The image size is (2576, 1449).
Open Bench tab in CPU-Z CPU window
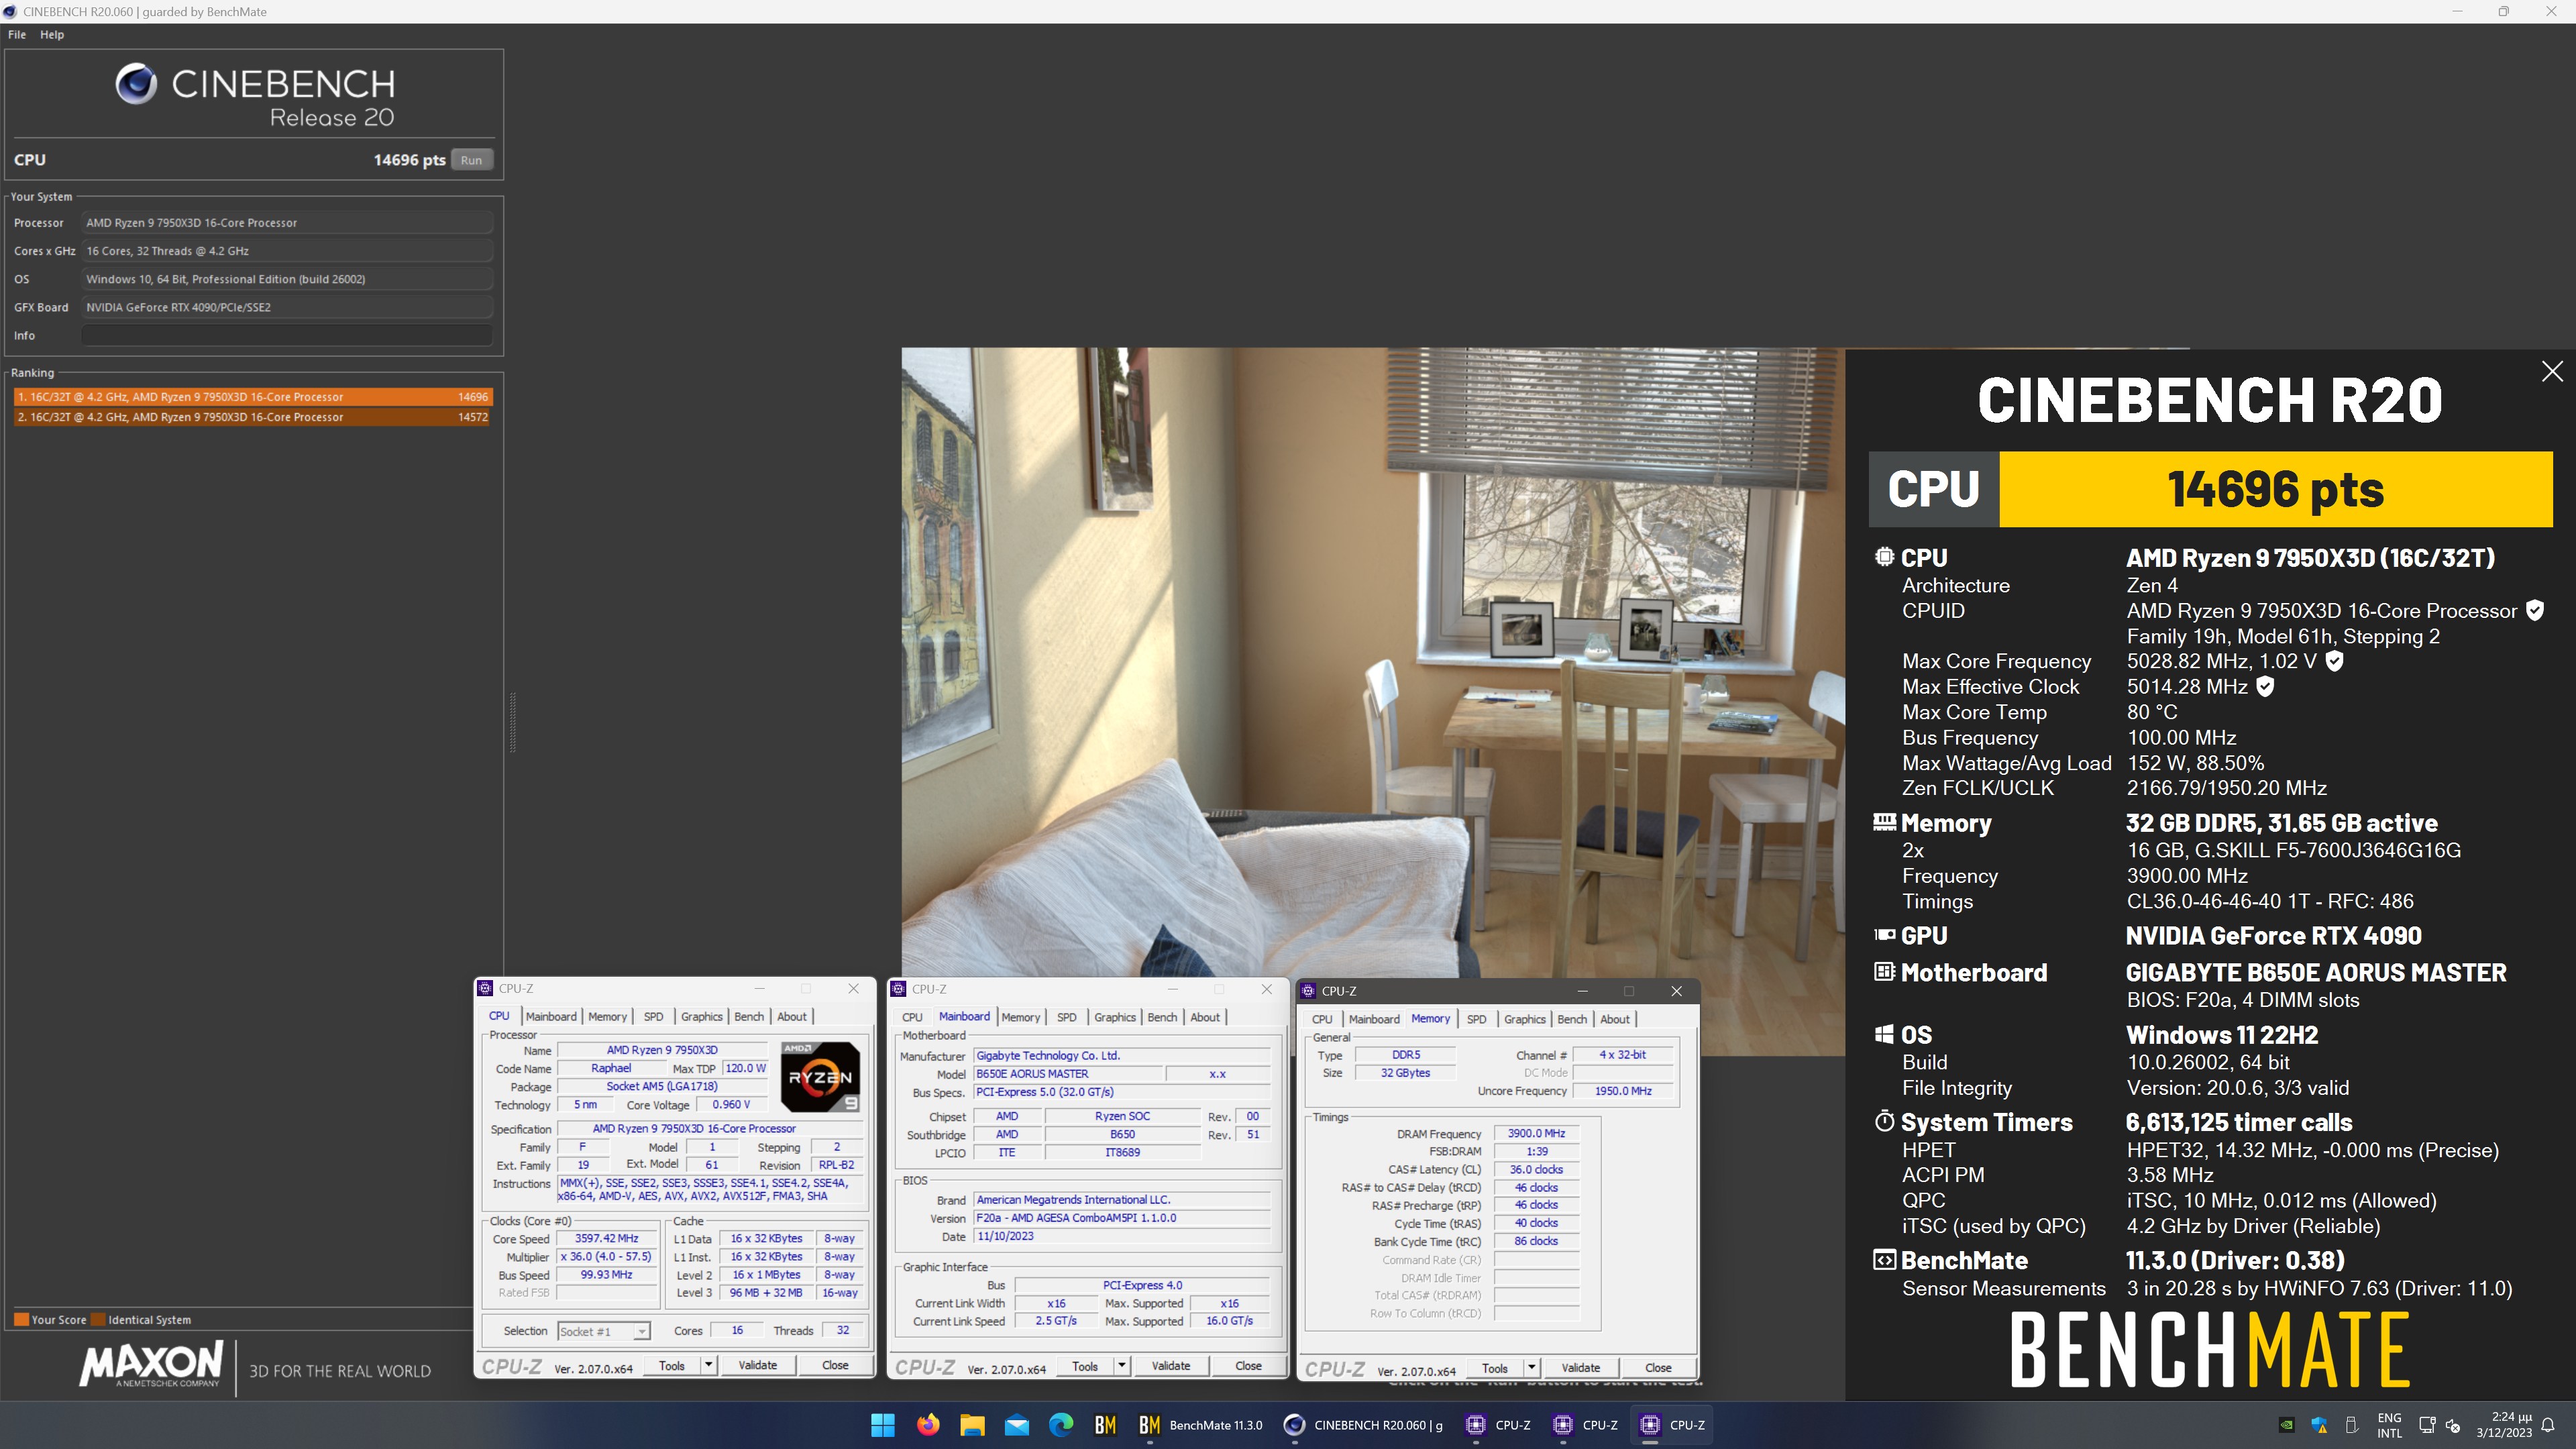point(749,1017)
